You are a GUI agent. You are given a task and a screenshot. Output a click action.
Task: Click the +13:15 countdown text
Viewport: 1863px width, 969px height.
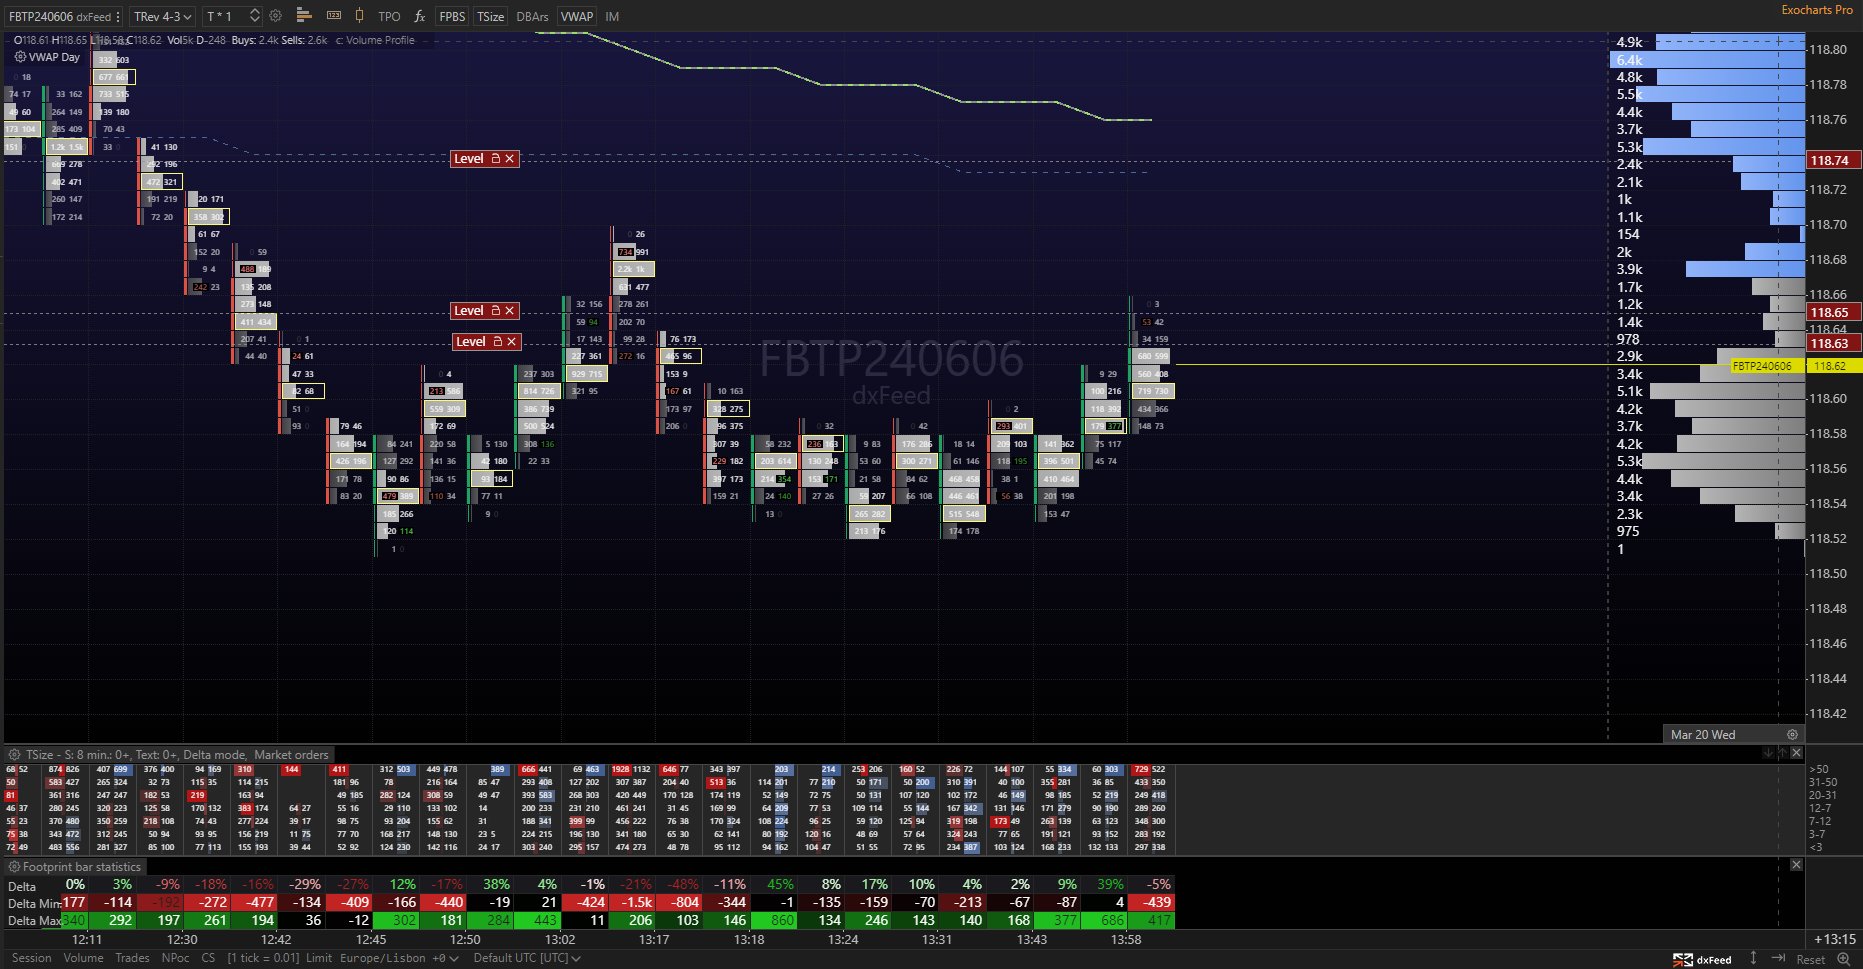(x=1835, y=939)
